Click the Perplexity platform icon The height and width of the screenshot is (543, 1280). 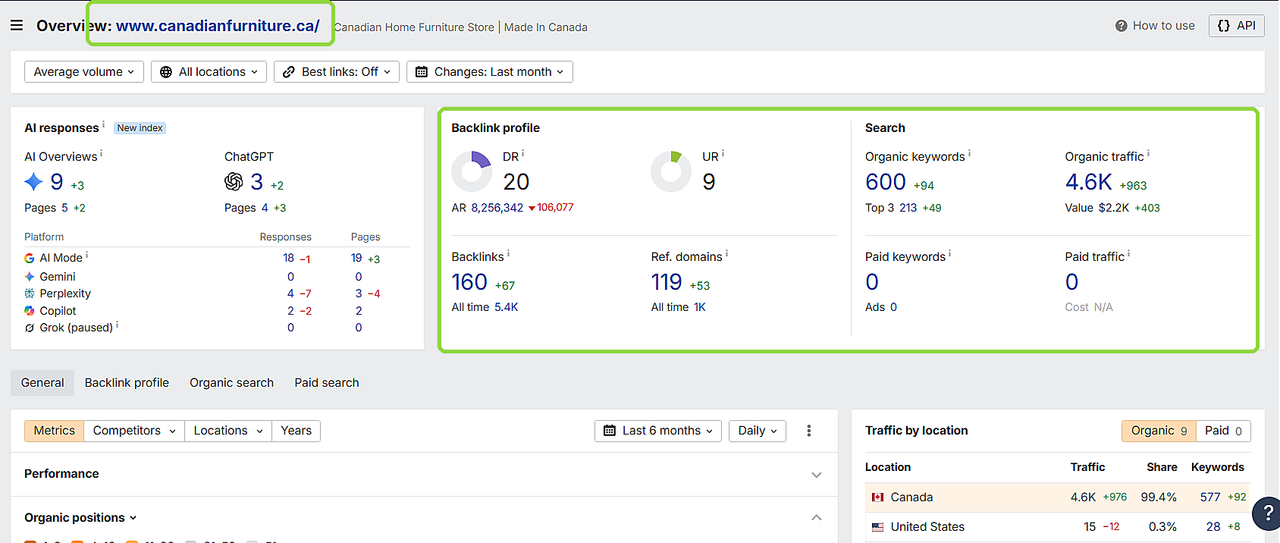(x=29, y=293)
